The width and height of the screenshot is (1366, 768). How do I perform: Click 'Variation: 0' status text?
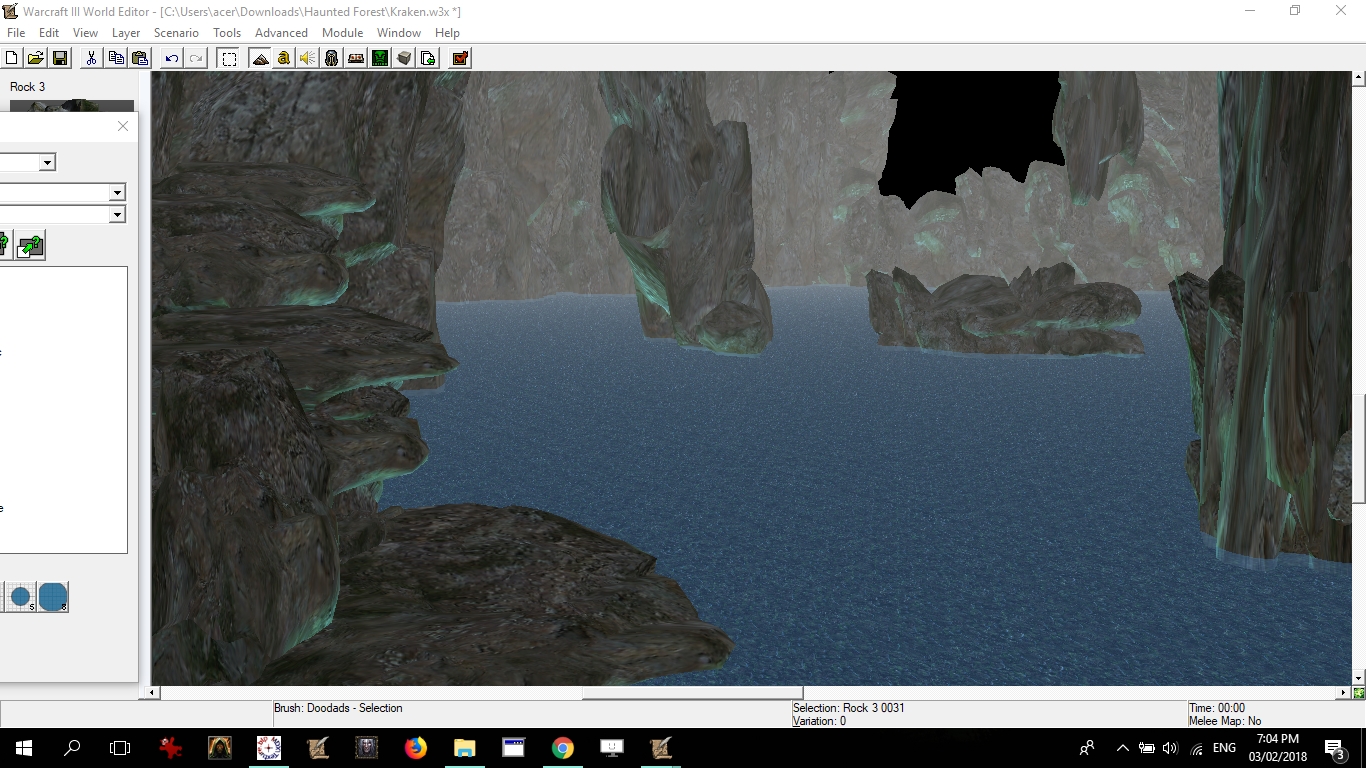[x=820, y=721]
